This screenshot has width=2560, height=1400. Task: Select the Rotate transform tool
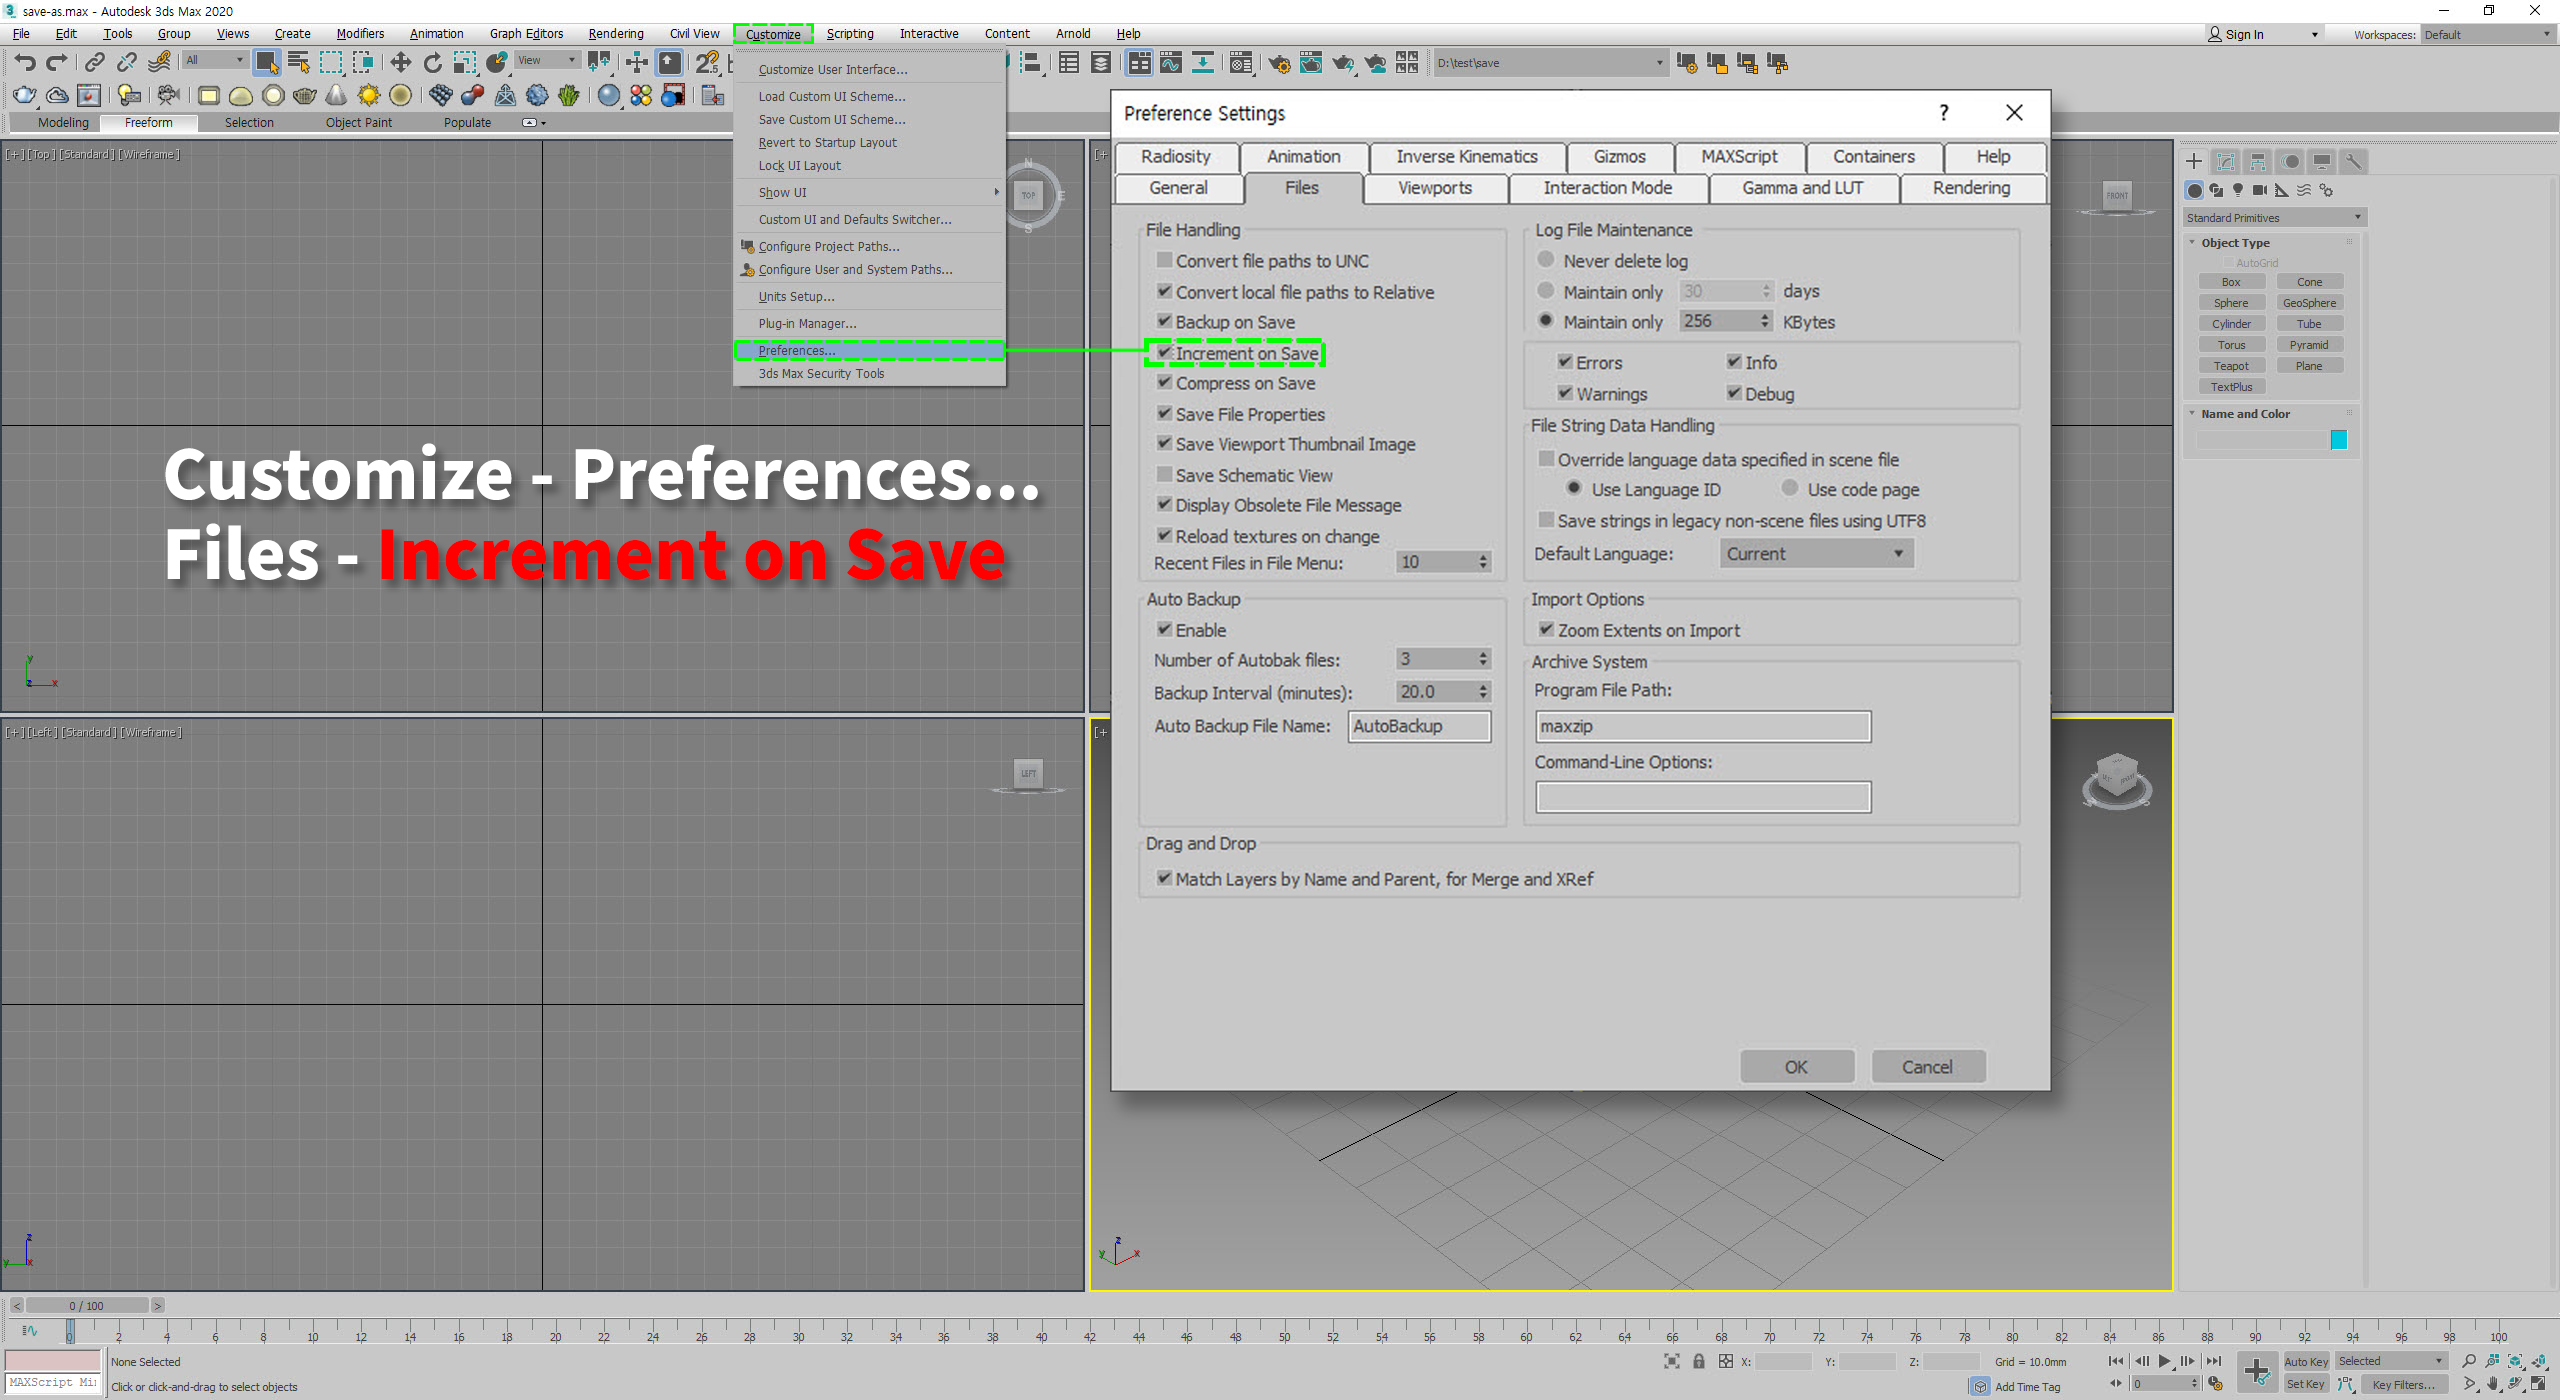tap(432, 63)
